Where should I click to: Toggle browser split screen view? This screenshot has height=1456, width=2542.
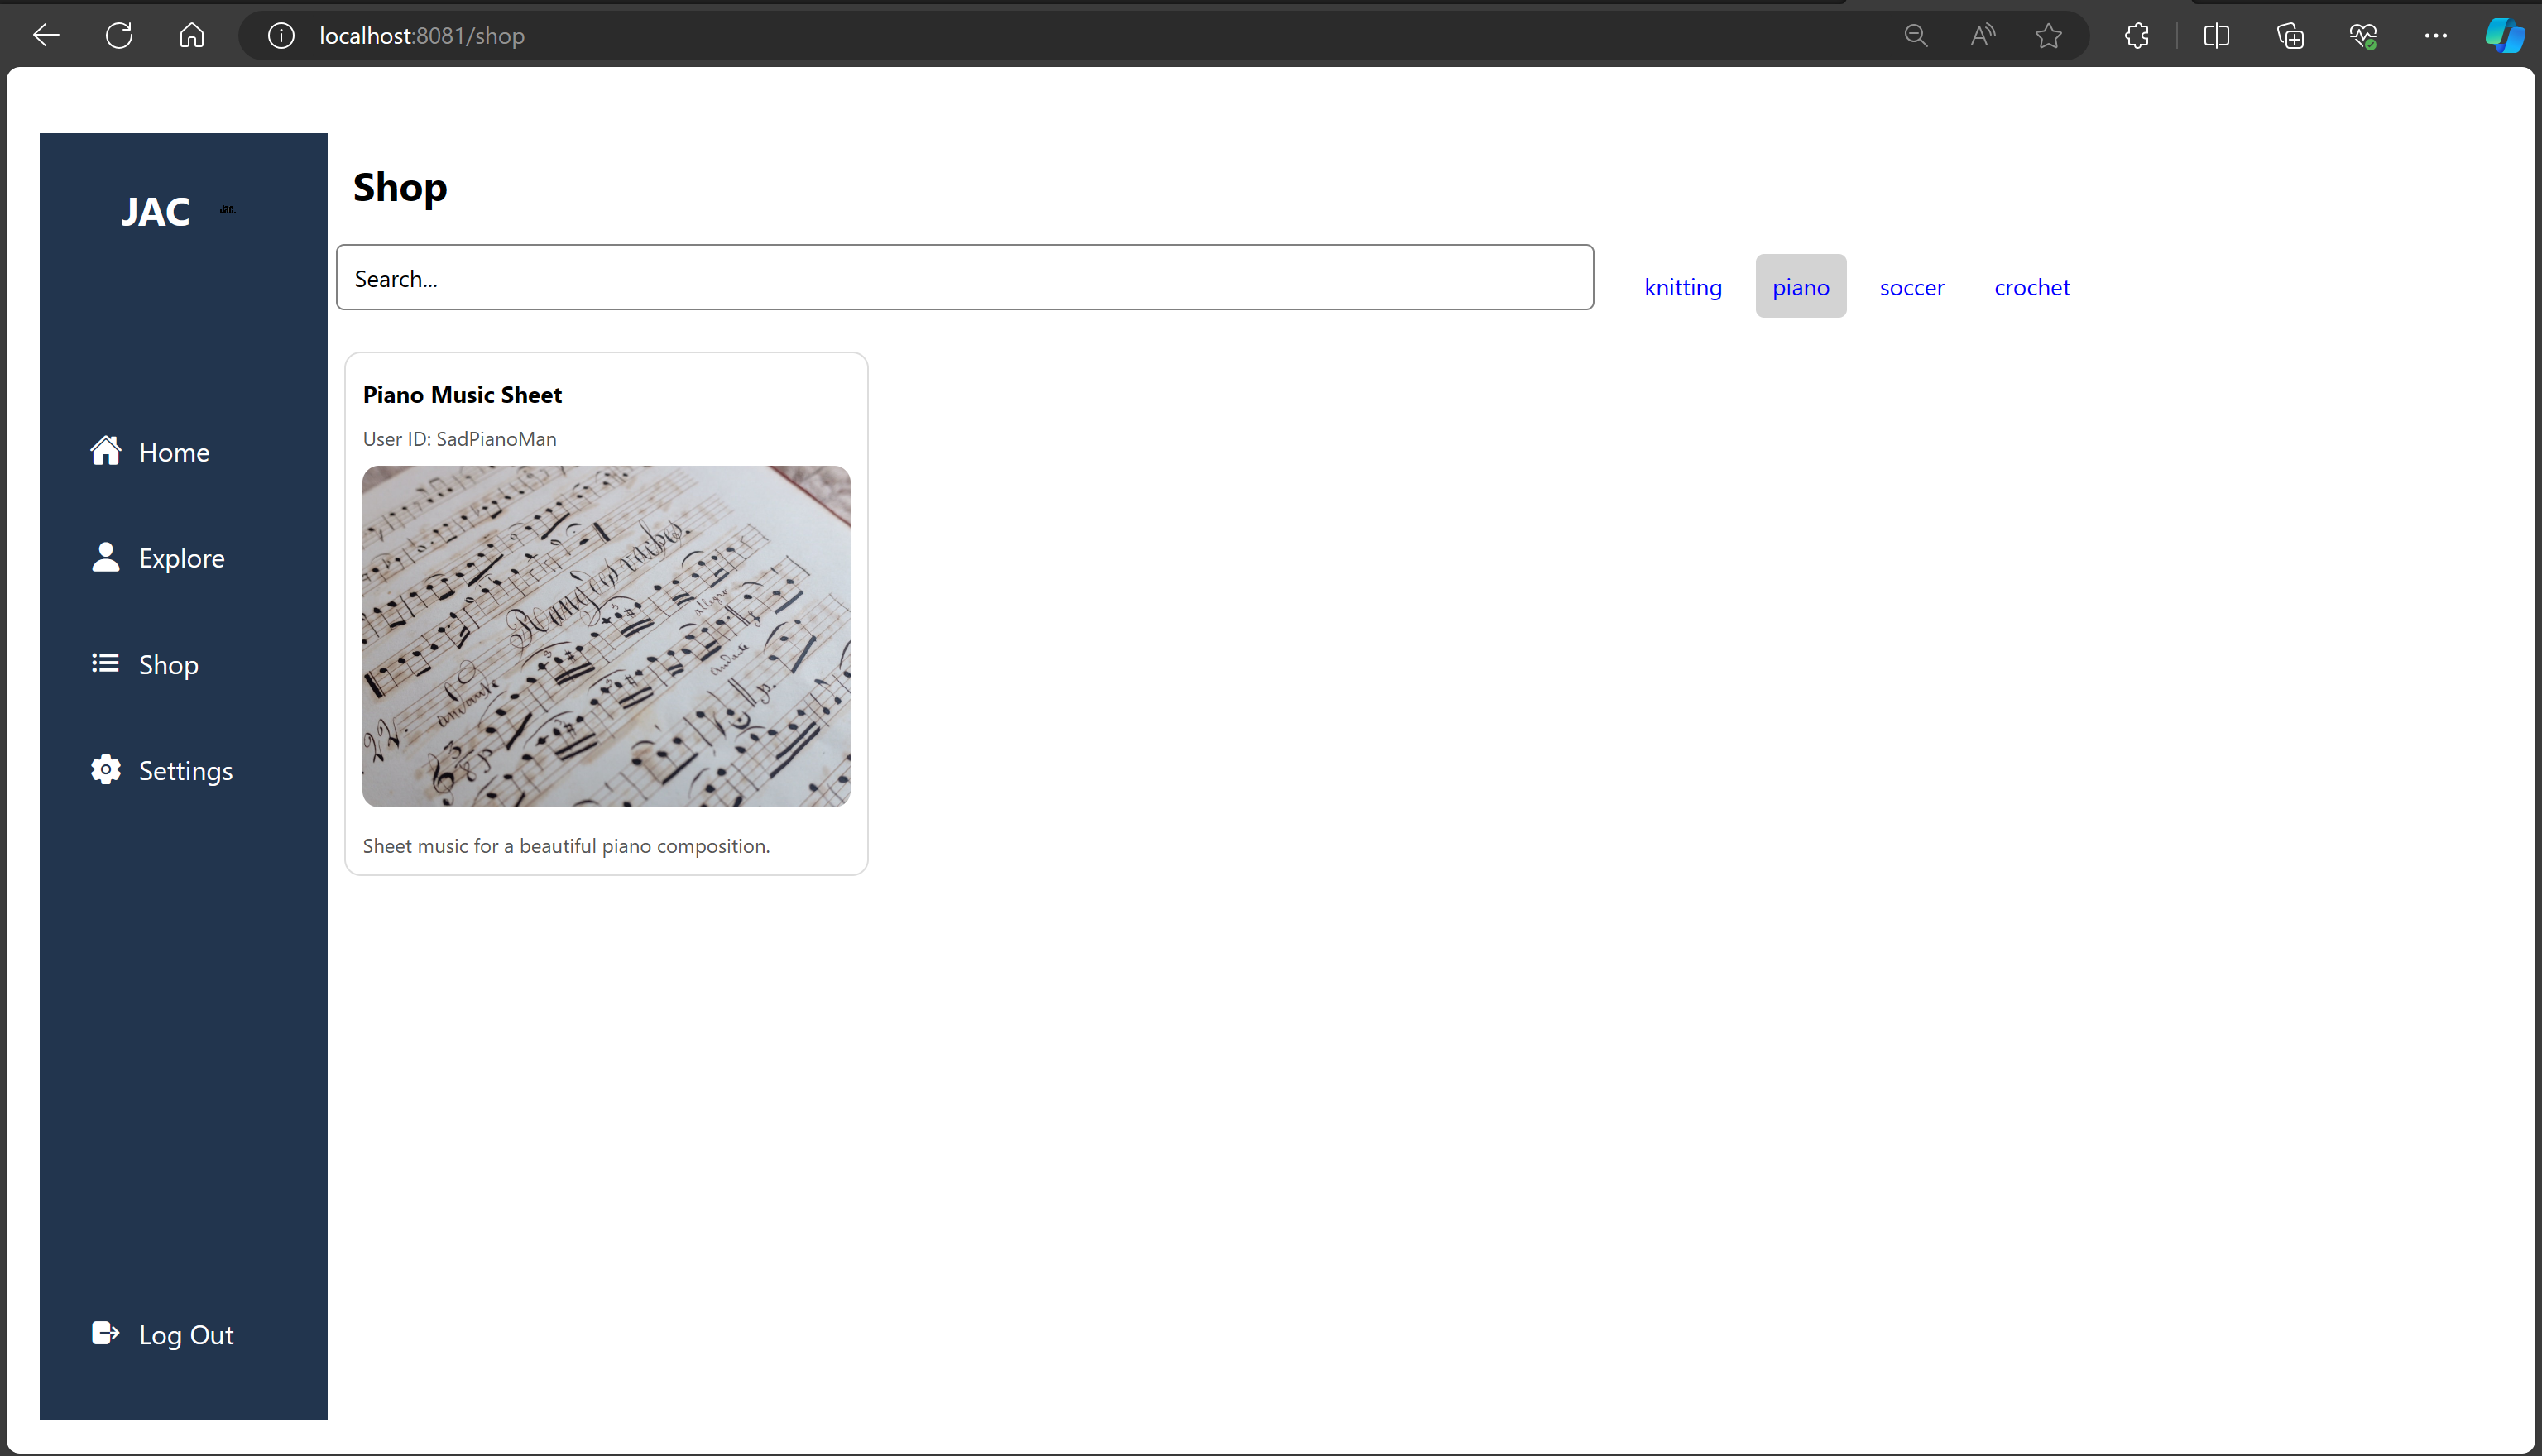click(x=2216, y=36)
